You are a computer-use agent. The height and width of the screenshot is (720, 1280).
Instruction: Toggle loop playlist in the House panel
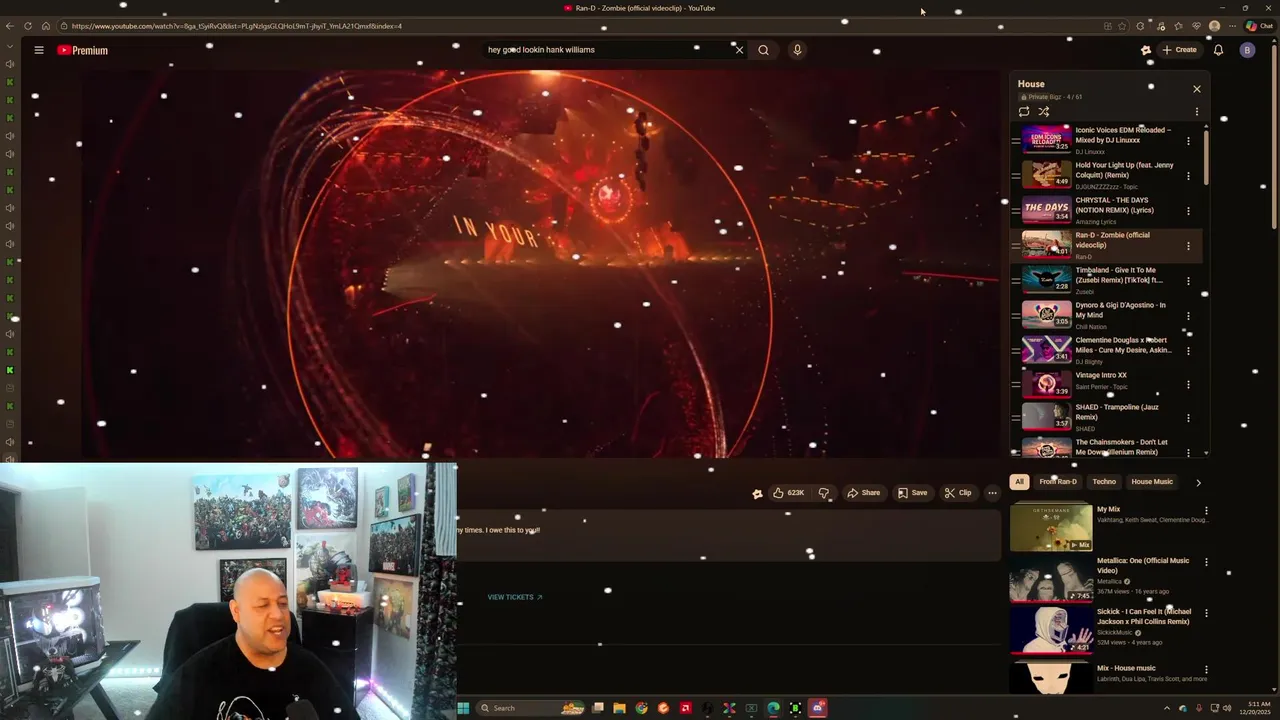pyautogui.click(x=1024, y=112)
